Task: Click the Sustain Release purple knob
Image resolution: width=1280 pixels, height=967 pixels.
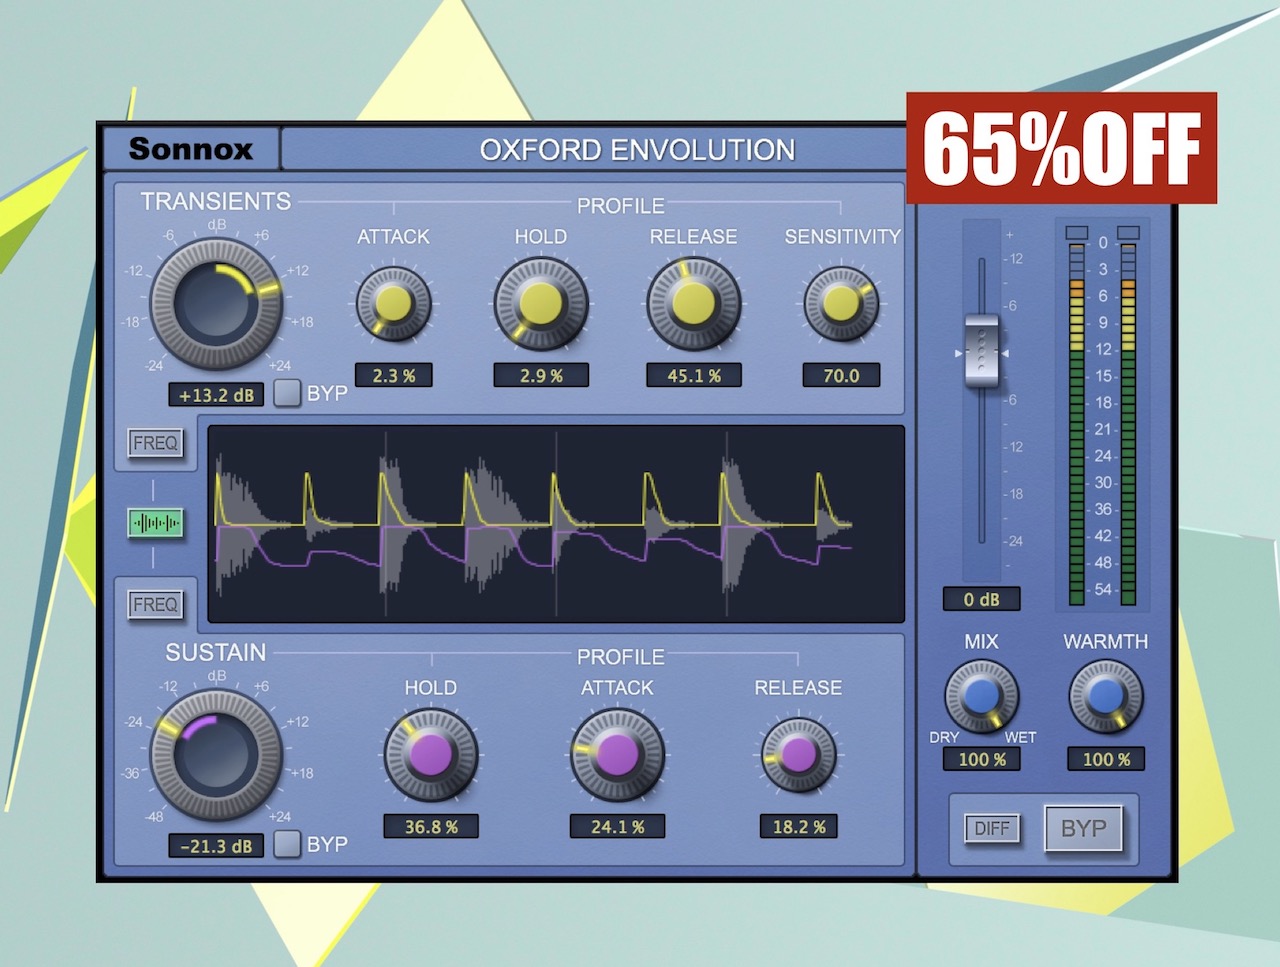Action: pyautogui.click(x=798, y=755)
